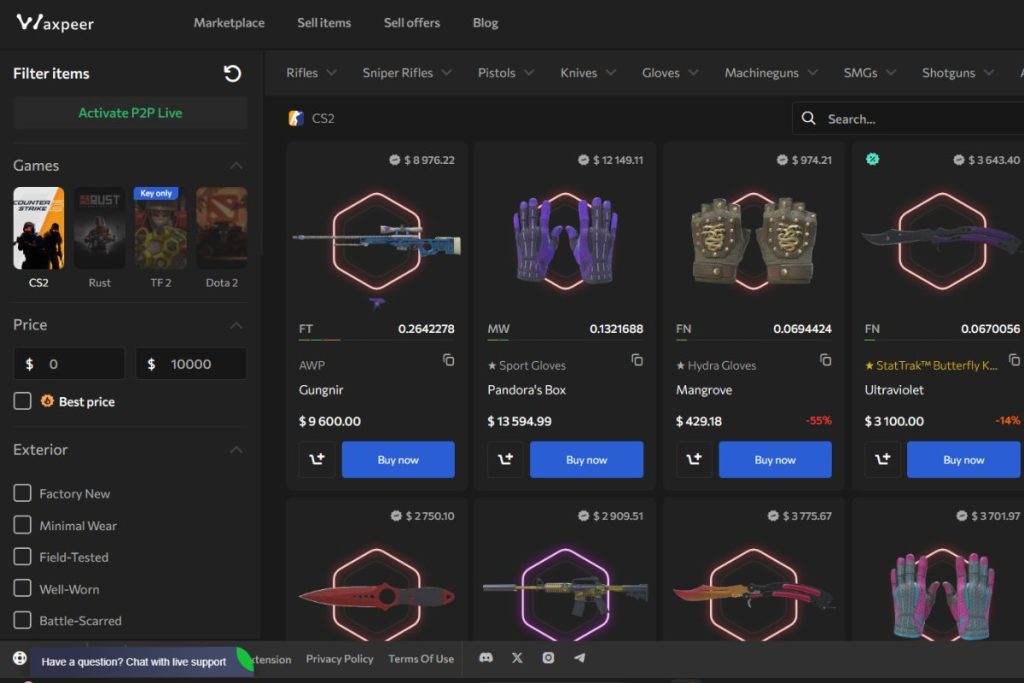Click the minimum price field
The height and width of the screenshot is (683, 1024).
point(69,364)
